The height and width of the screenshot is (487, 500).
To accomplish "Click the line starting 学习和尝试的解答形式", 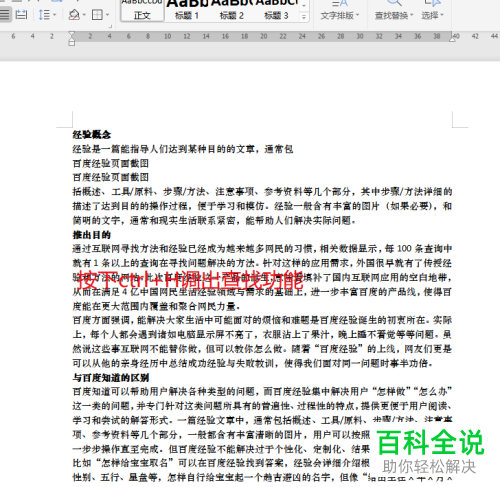I will tap(262, 420).
